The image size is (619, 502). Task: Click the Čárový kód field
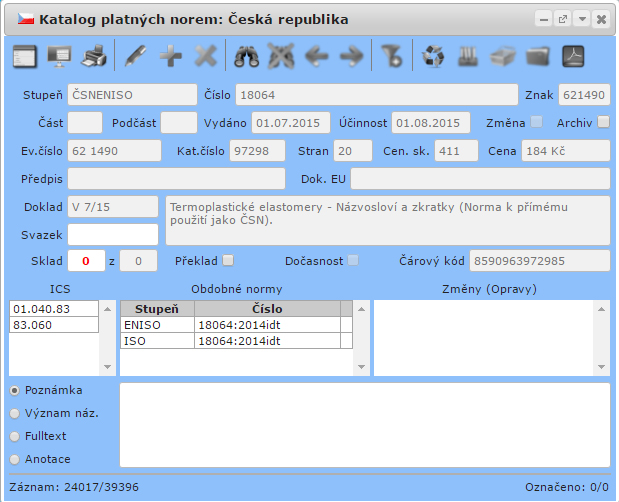click(540, 260)
